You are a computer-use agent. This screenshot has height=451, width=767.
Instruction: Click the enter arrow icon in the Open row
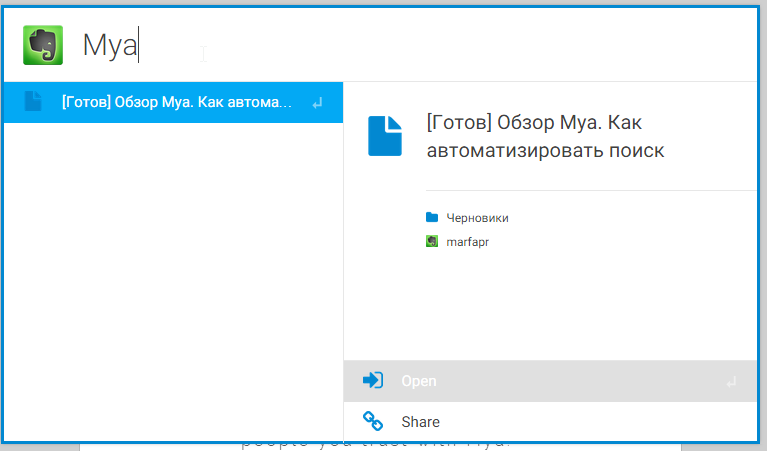click(x=731, y=382)
